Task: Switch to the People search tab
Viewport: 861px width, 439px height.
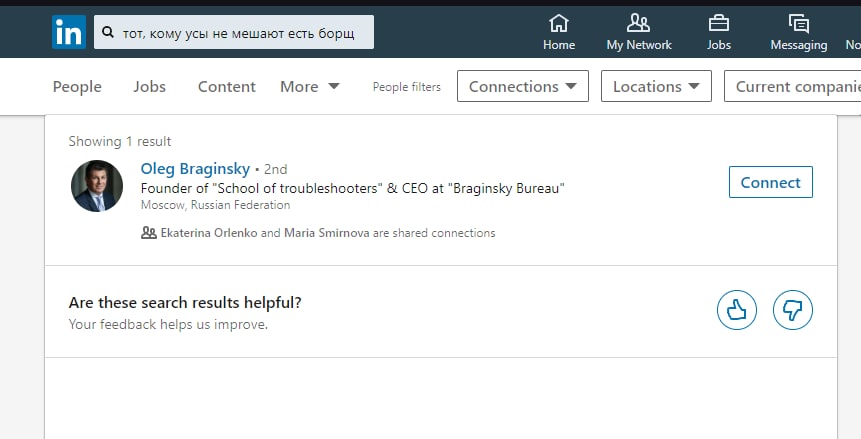Action: click(77, 87)
